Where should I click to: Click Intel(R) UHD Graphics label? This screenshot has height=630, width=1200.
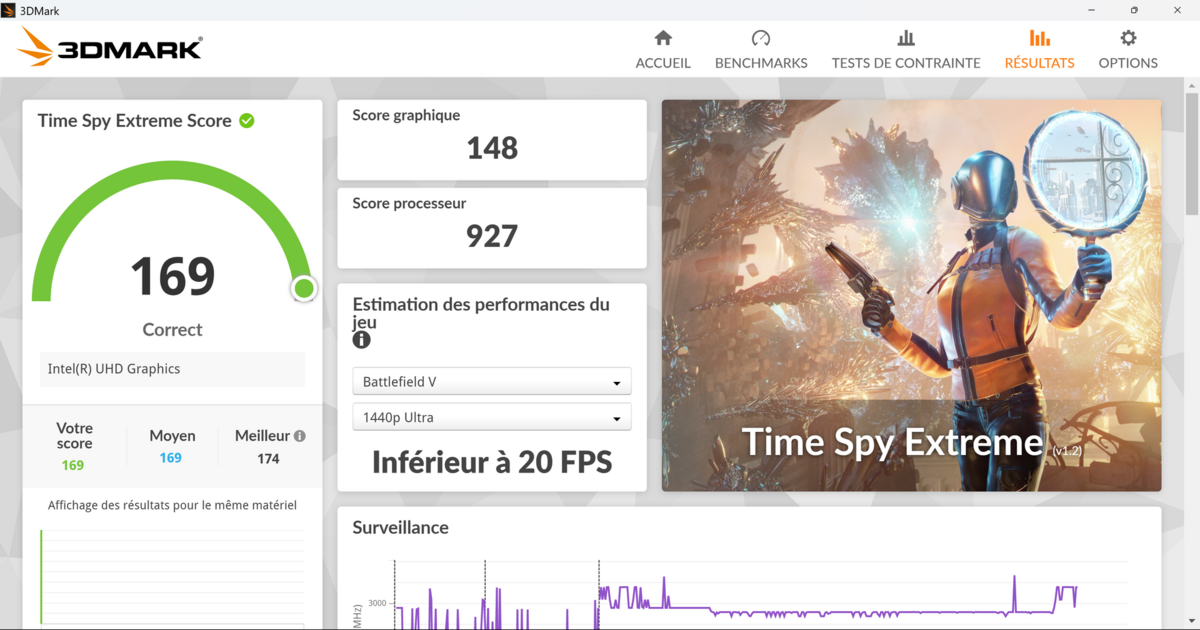114,369
